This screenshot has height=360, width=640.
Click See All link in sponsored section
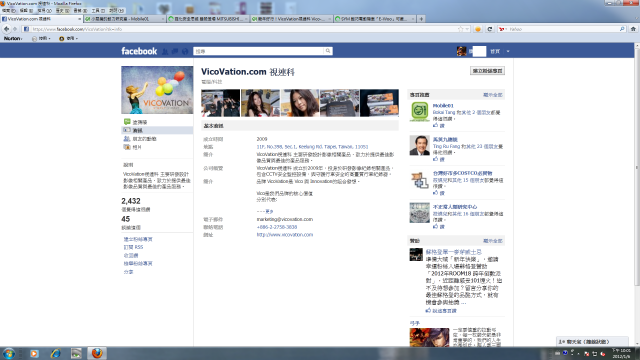click(493, 241)
